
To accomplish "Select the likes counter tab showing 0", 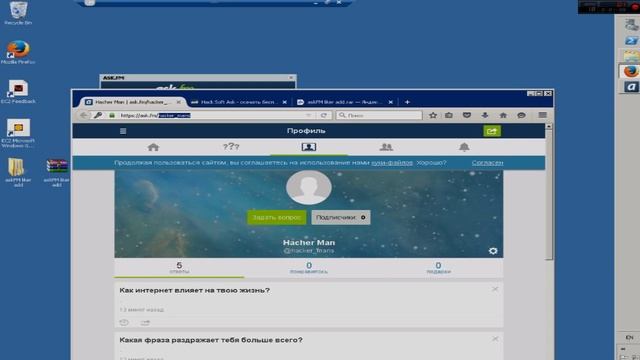I will (309, 268).
